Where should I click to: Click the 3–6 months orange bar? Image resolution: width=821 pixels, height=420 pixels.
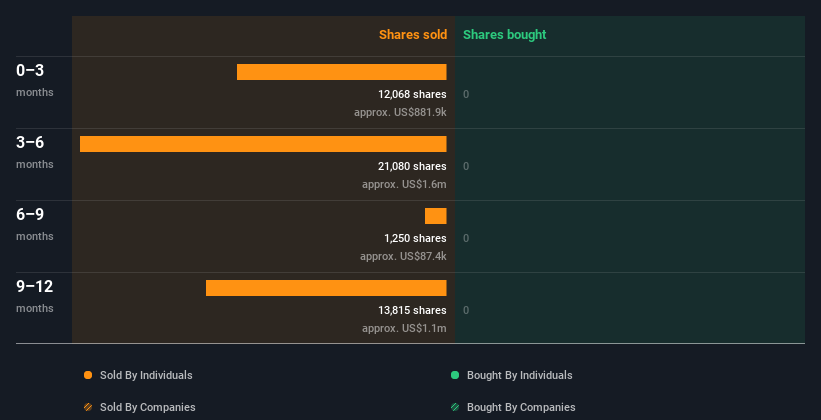click(263, 144)
